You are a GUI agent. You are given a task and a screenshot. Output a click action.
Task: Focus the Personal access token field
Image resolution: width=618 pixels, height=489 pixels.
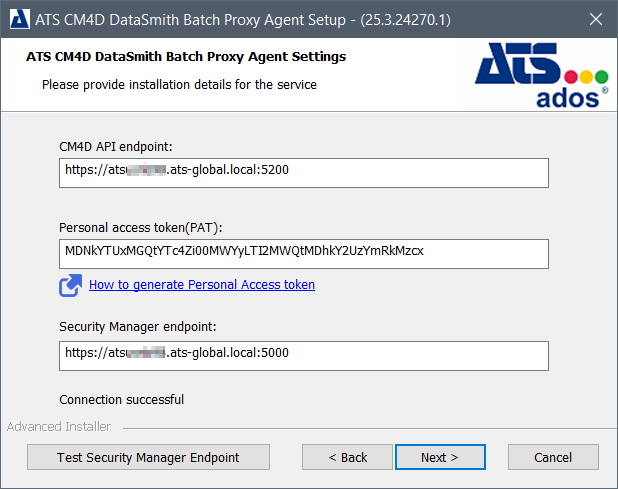tap(304, 253)
